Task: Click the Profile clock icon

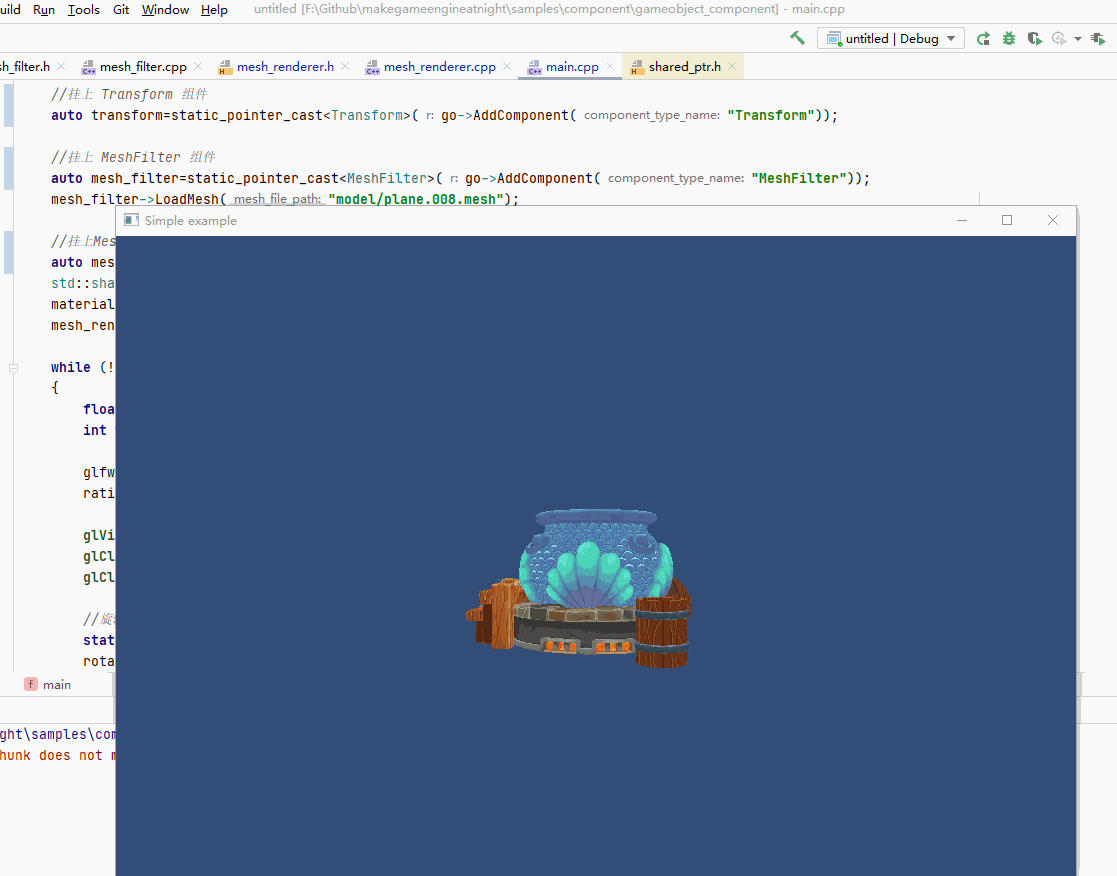Action: pyautogui.click(x=1059, y=38)
